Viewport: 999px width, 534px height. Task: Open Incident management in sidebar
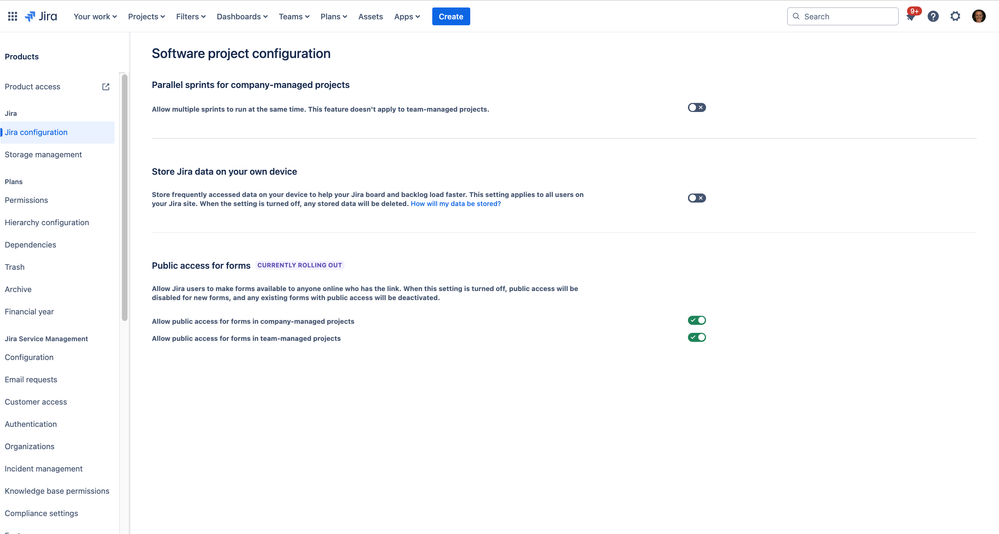(43, 469)
